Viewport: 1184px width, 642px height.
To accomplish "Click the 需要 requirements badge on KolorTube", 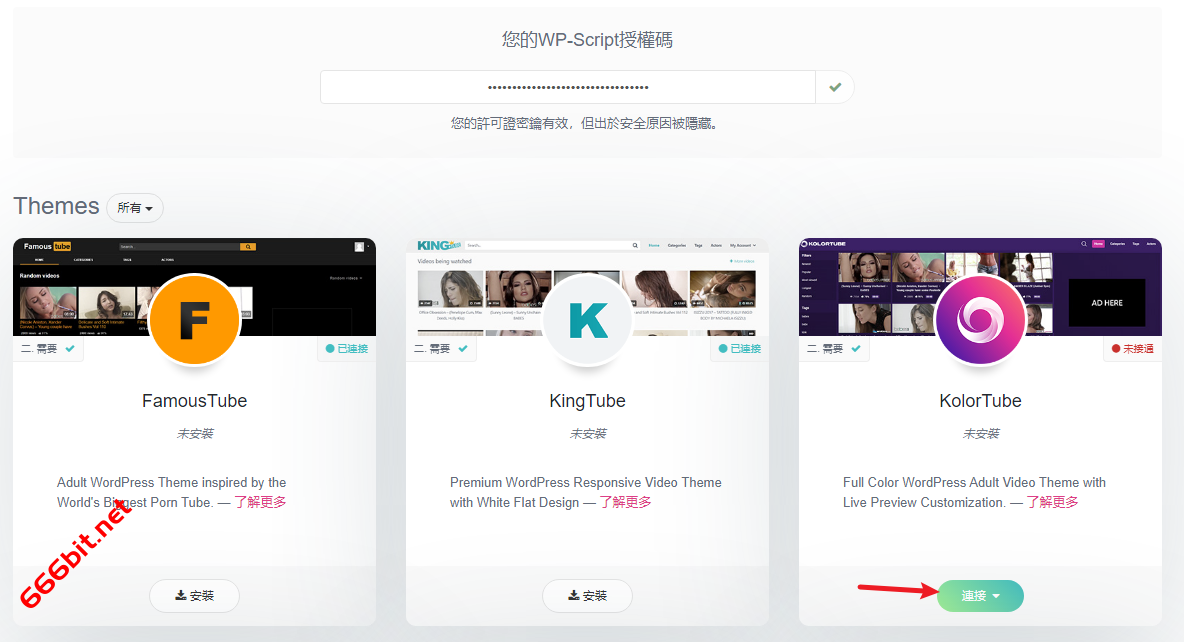I will click(834, 348).
